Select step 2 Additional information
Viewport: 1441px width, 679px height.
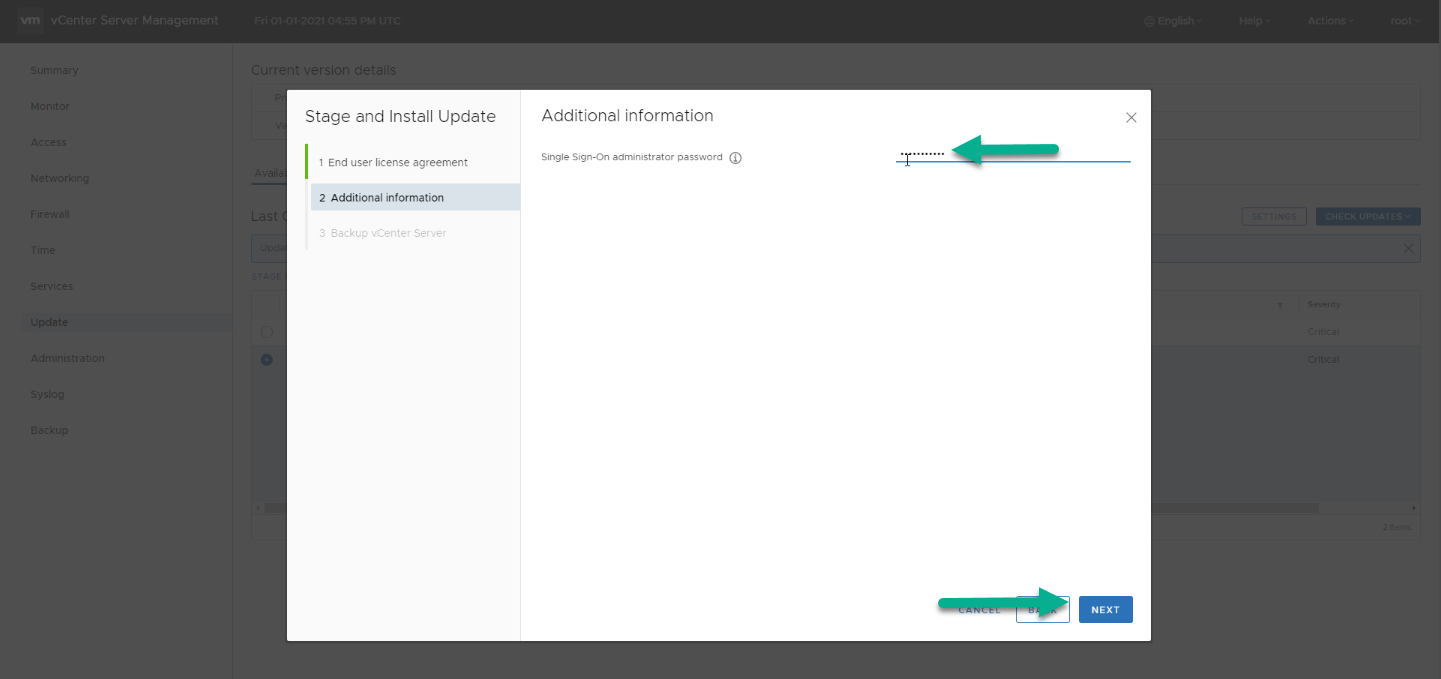(415, 197)
